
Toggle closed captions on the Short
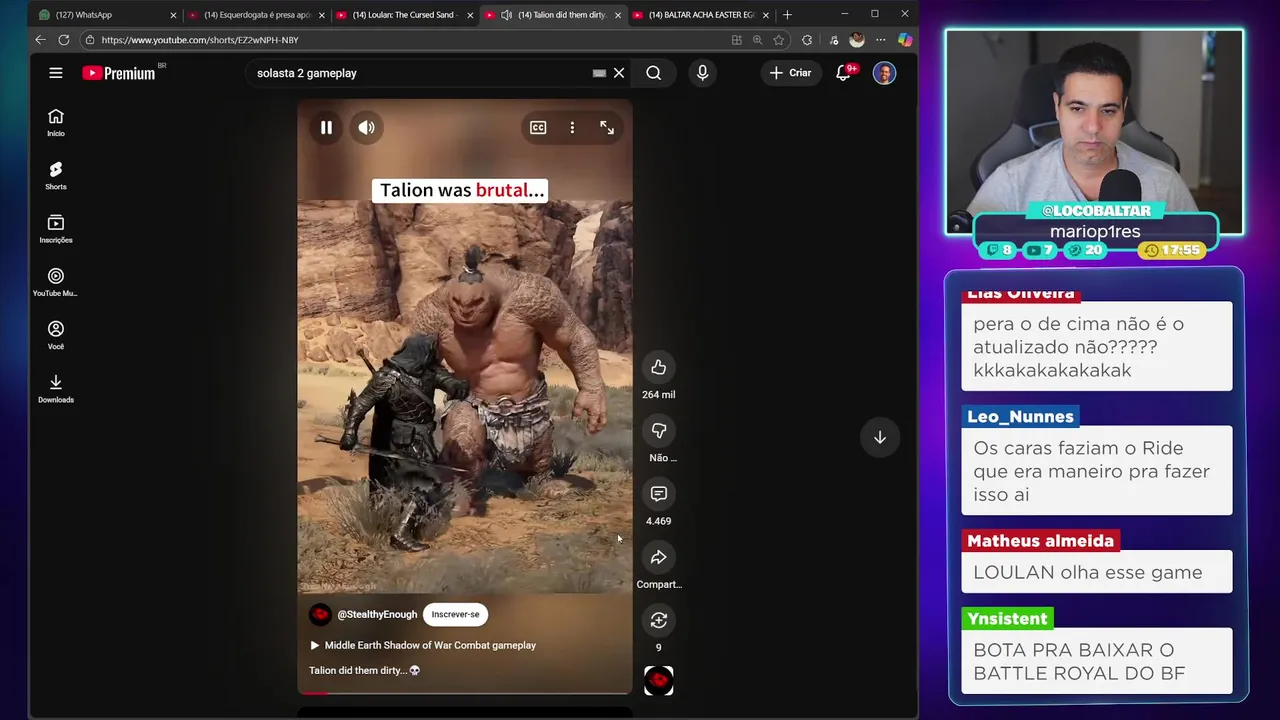coord(538,127)
